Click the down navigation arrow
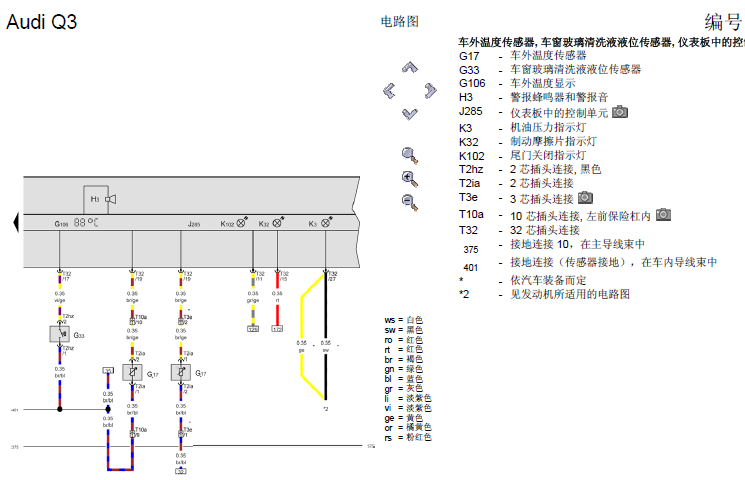745x480 pixels. [410, 114]
